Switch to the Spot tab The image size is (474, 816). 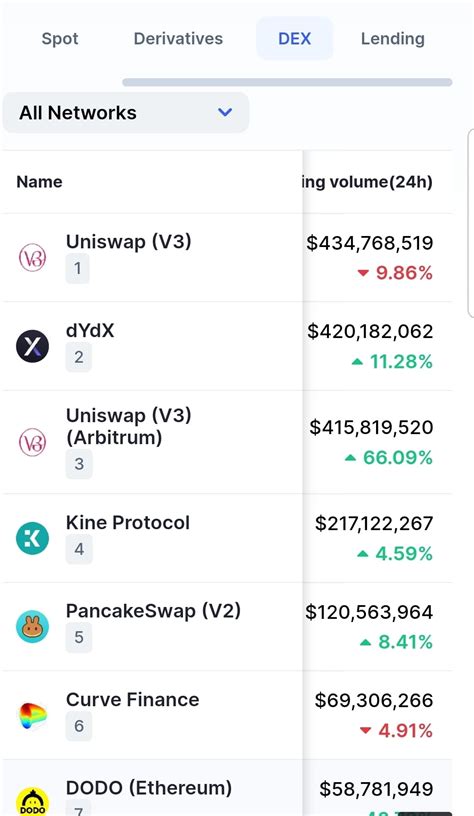click(60, 39)
